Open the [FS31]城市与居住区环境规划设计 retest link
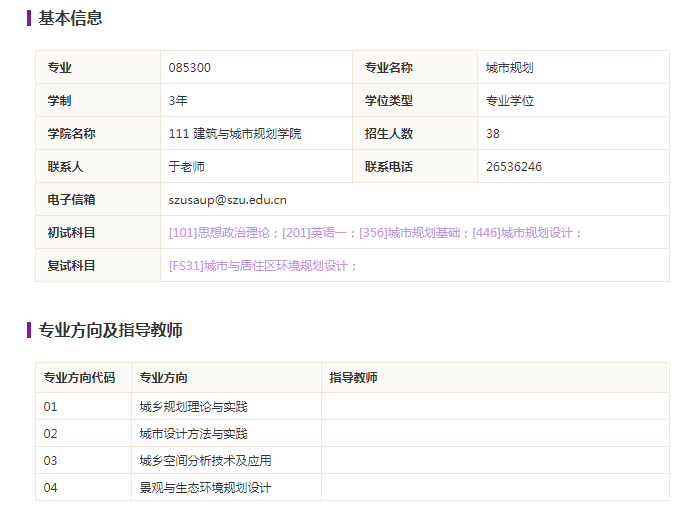The width and height of the screenshot is (685, 515). (258, 266)
